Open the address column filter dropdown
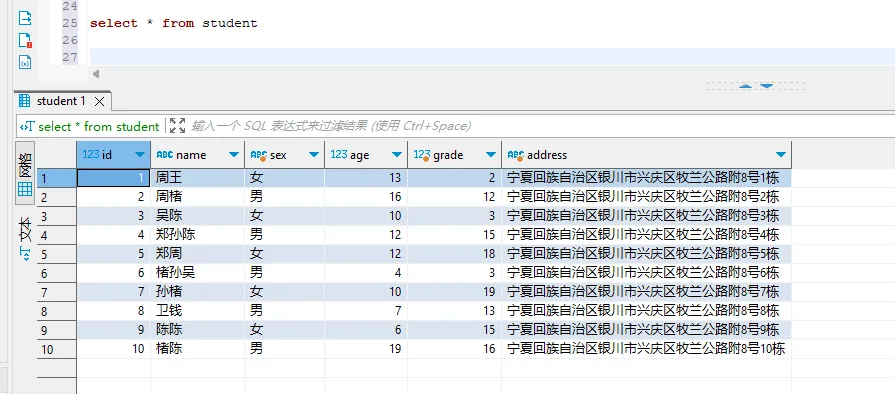 tap(781, 155)
